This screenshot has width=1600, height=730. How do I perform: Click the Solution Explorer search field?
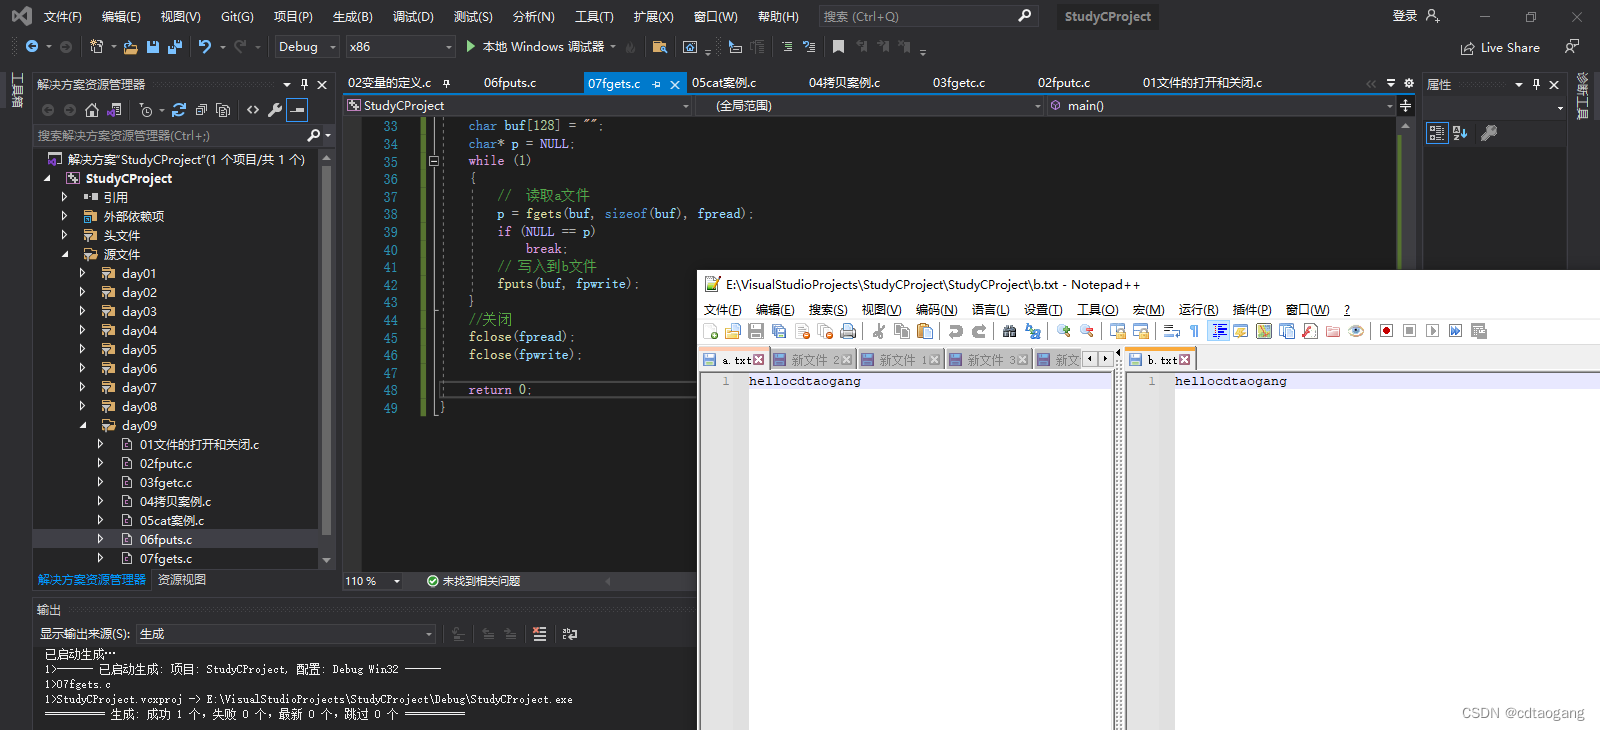coord(170,135)
